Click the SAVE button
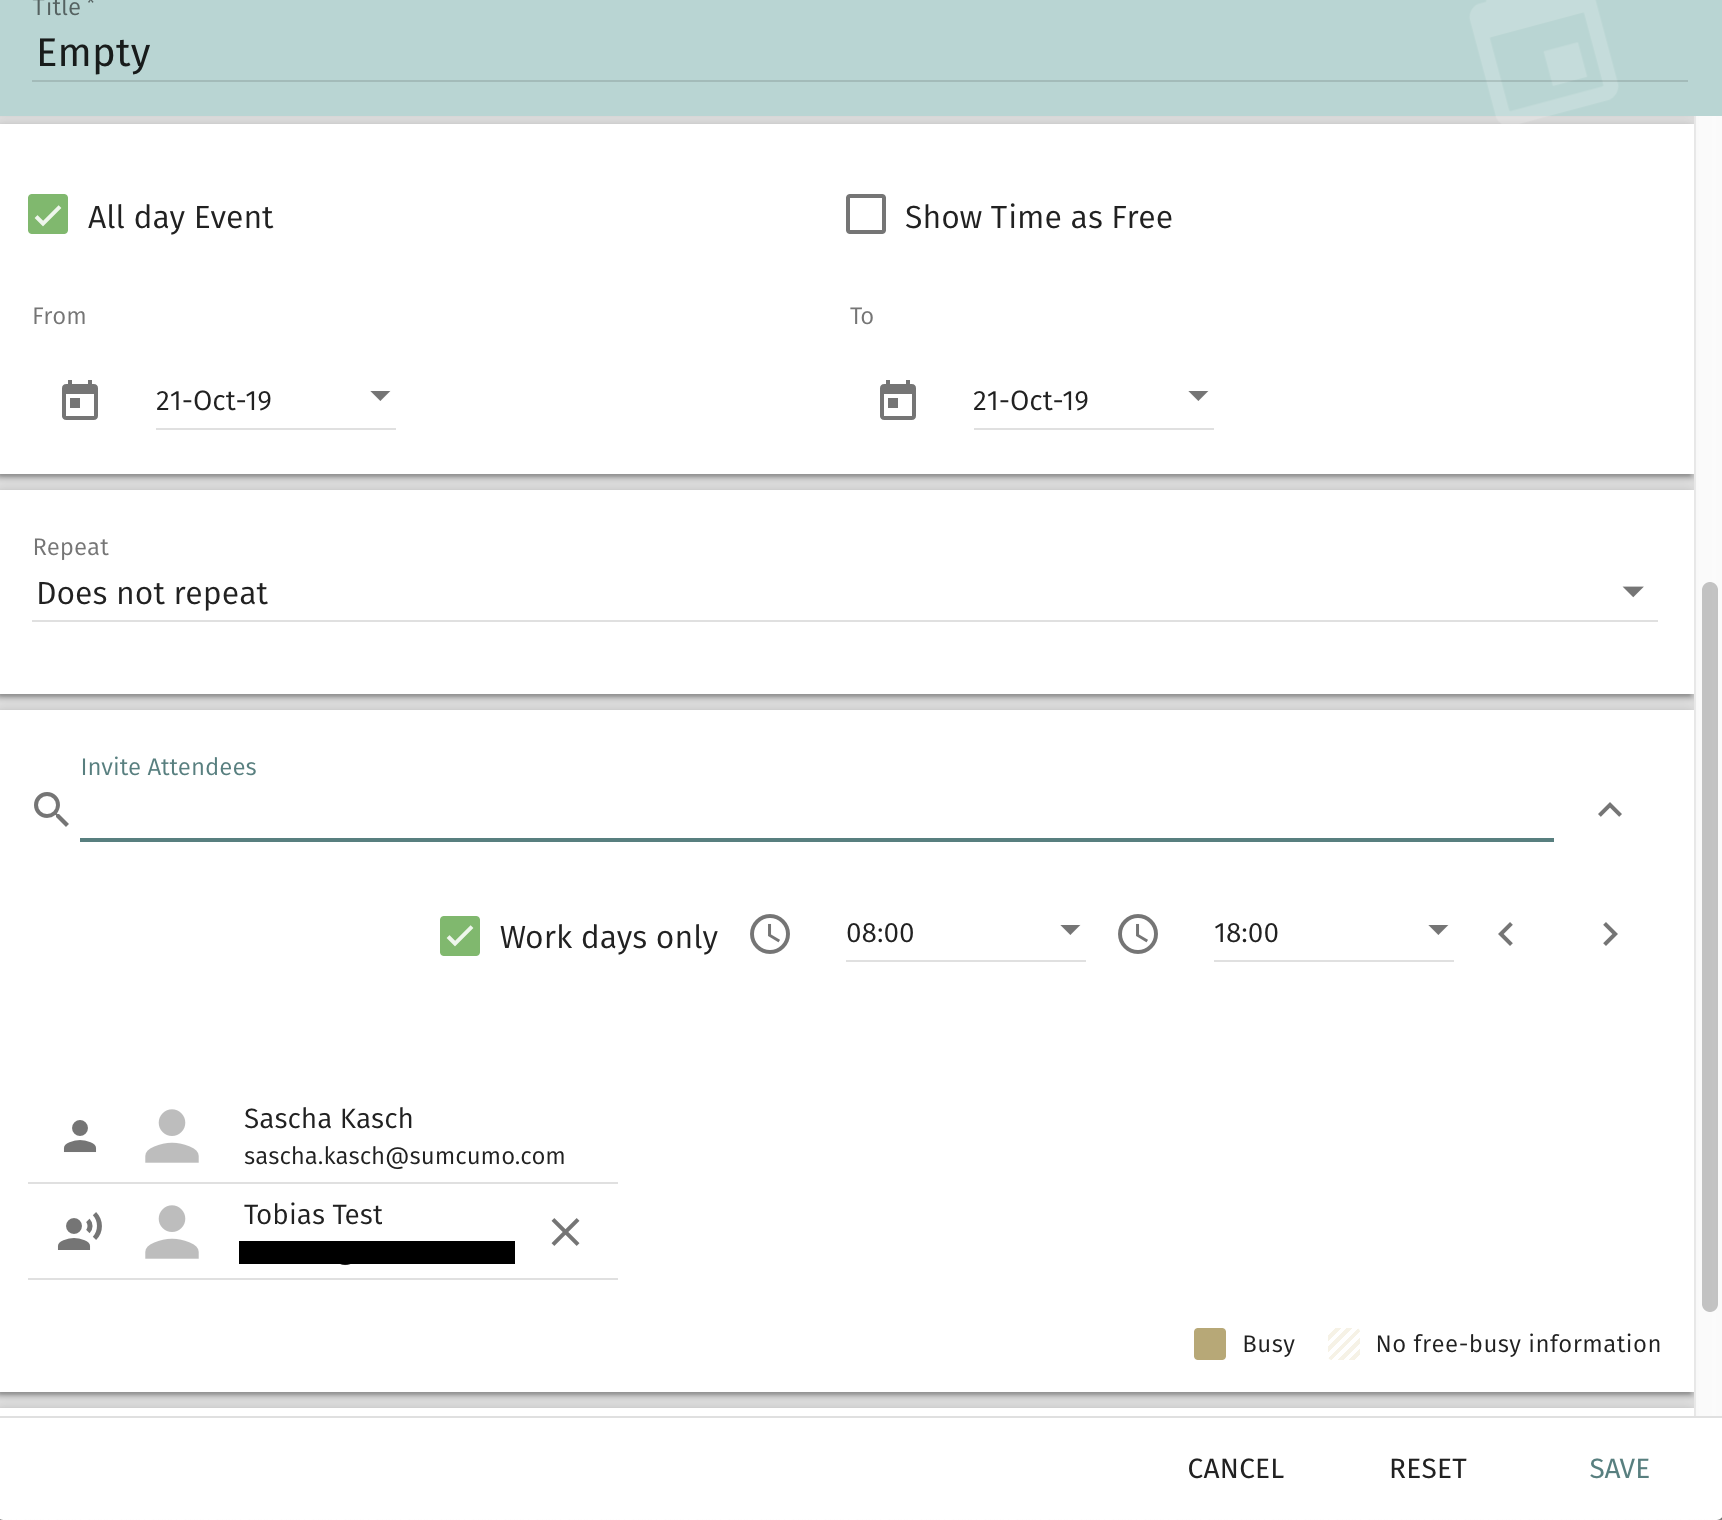This screenshot has height=1520, width=1722. [1619, 1468]
